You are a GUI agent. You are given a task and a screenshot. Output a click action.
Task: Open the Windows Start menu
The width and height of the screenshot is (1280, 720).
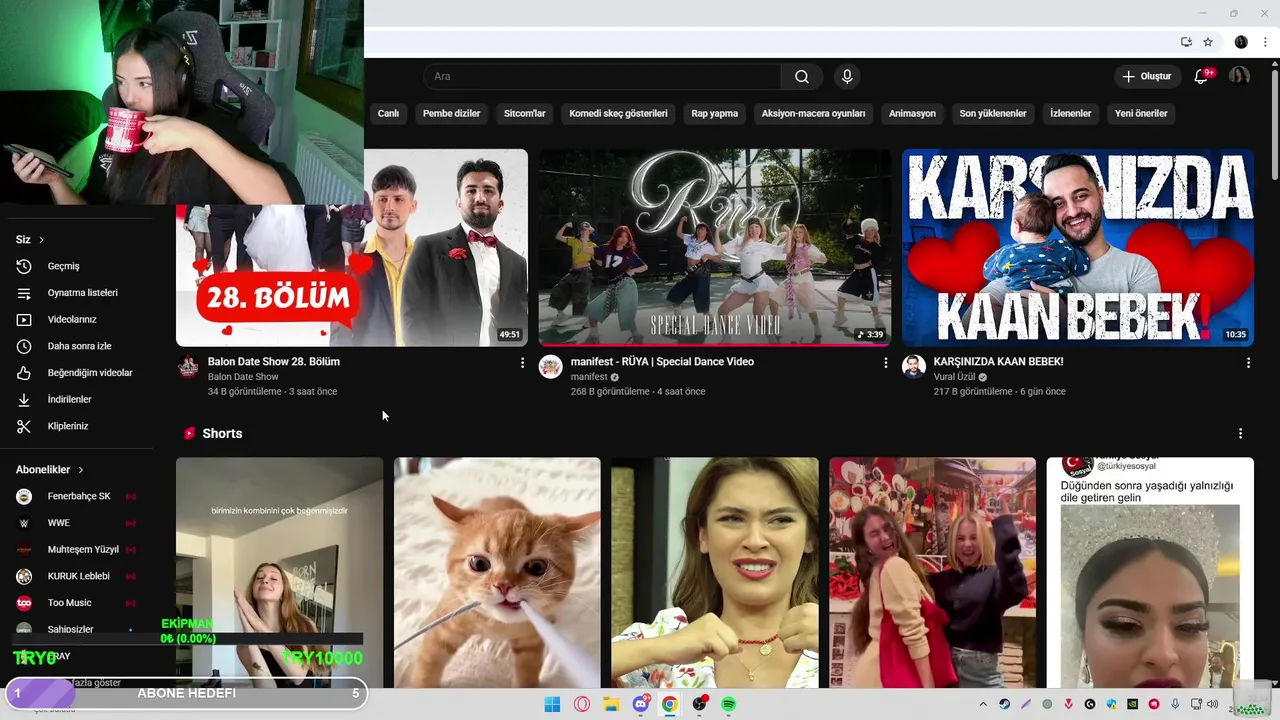pyautogui.click(x=552, y=704)
